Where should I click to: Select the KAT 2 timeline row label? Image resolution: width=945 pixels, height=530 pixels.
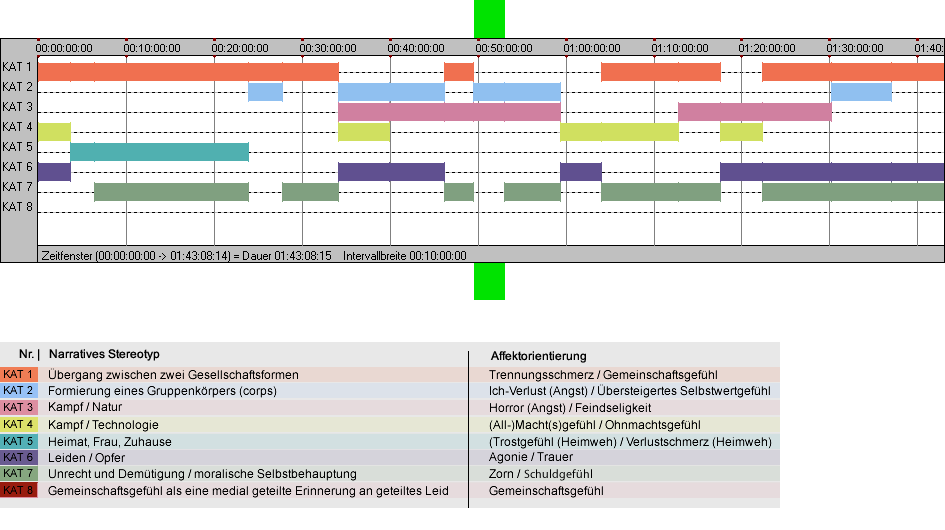point(17,87)
